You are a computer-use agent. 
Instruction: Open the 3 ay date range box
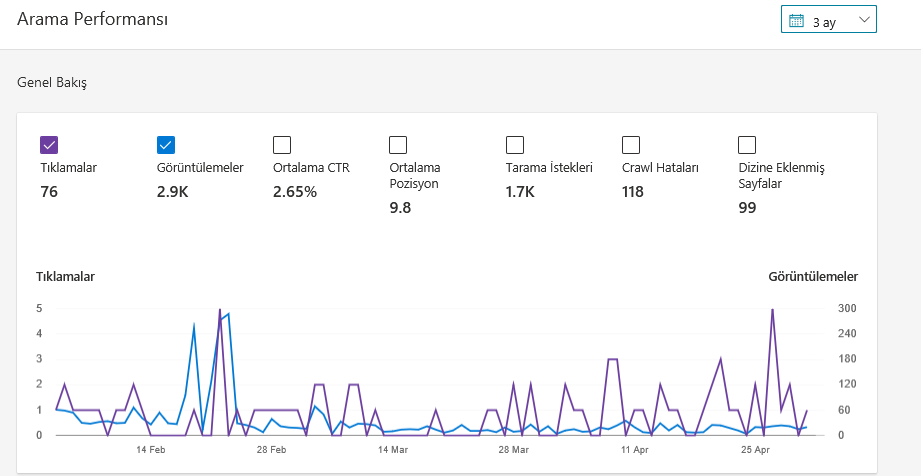point(829,19)
